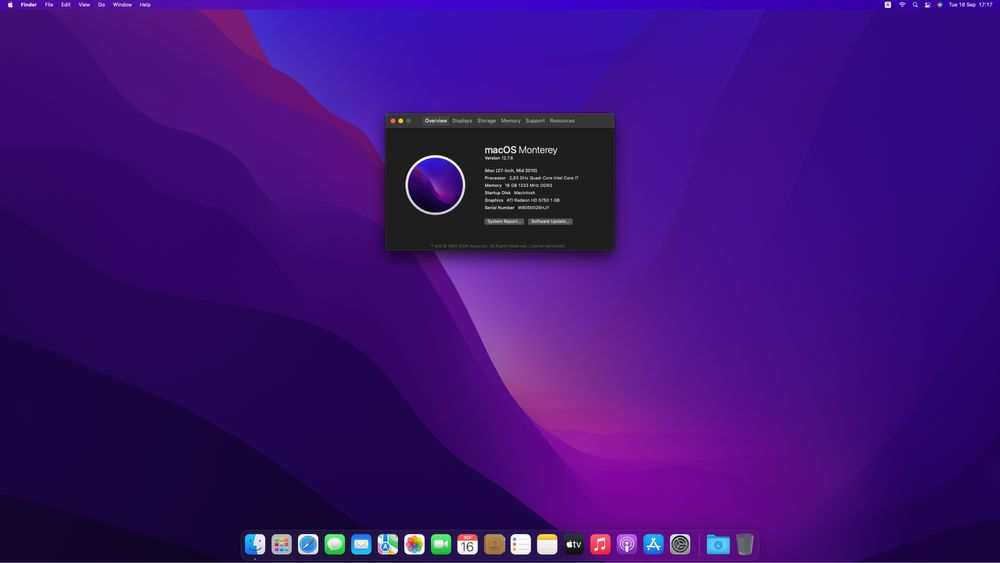Open the Music app in Dock

pos(600,544)
